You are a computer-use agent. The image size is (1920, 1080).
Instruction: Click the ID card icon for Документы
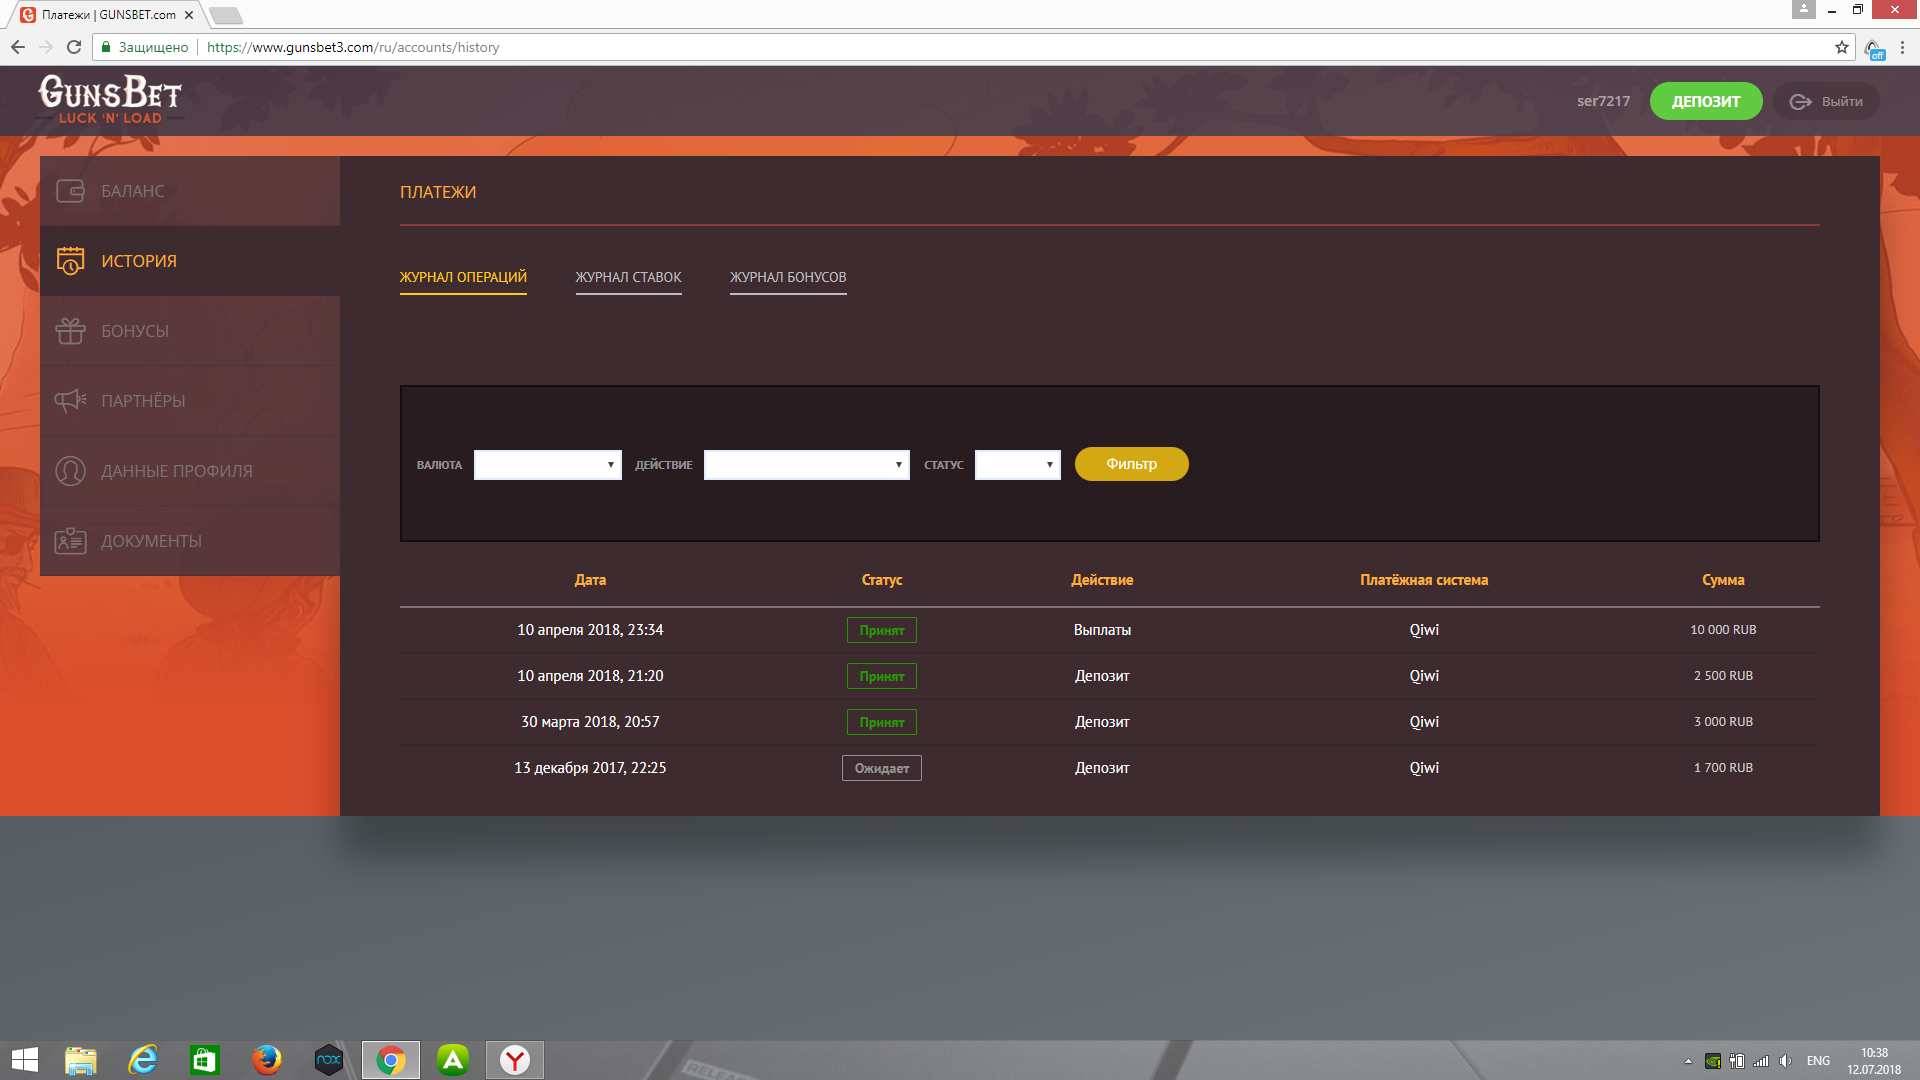(x=70, y=541)
